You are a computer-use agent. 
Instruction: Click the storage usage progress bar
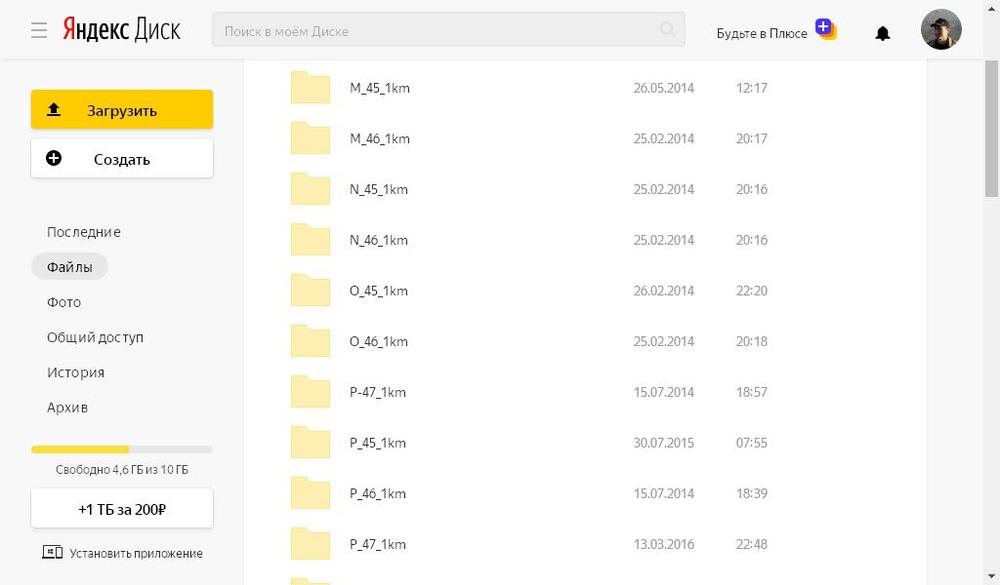pos(121,449)
